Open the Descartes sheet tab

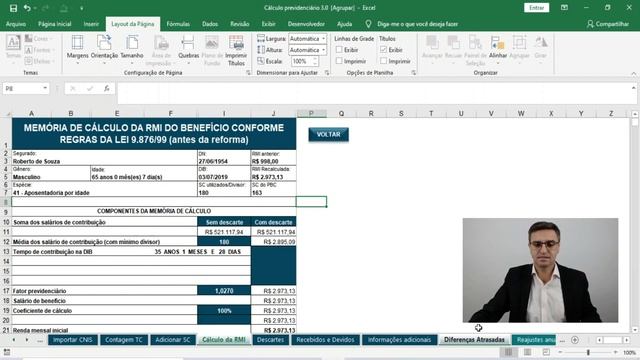click(x=271, y=340)
